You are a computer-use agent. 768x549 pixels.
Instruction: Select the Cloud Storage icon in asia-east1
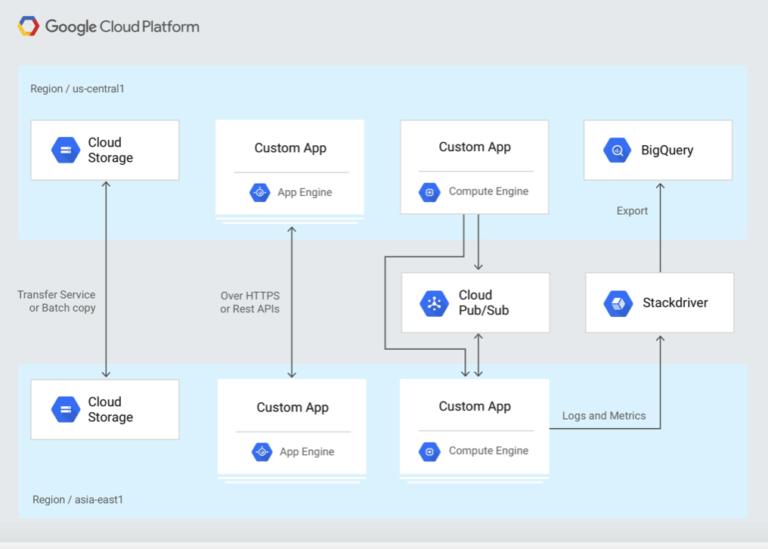point(66,409)
